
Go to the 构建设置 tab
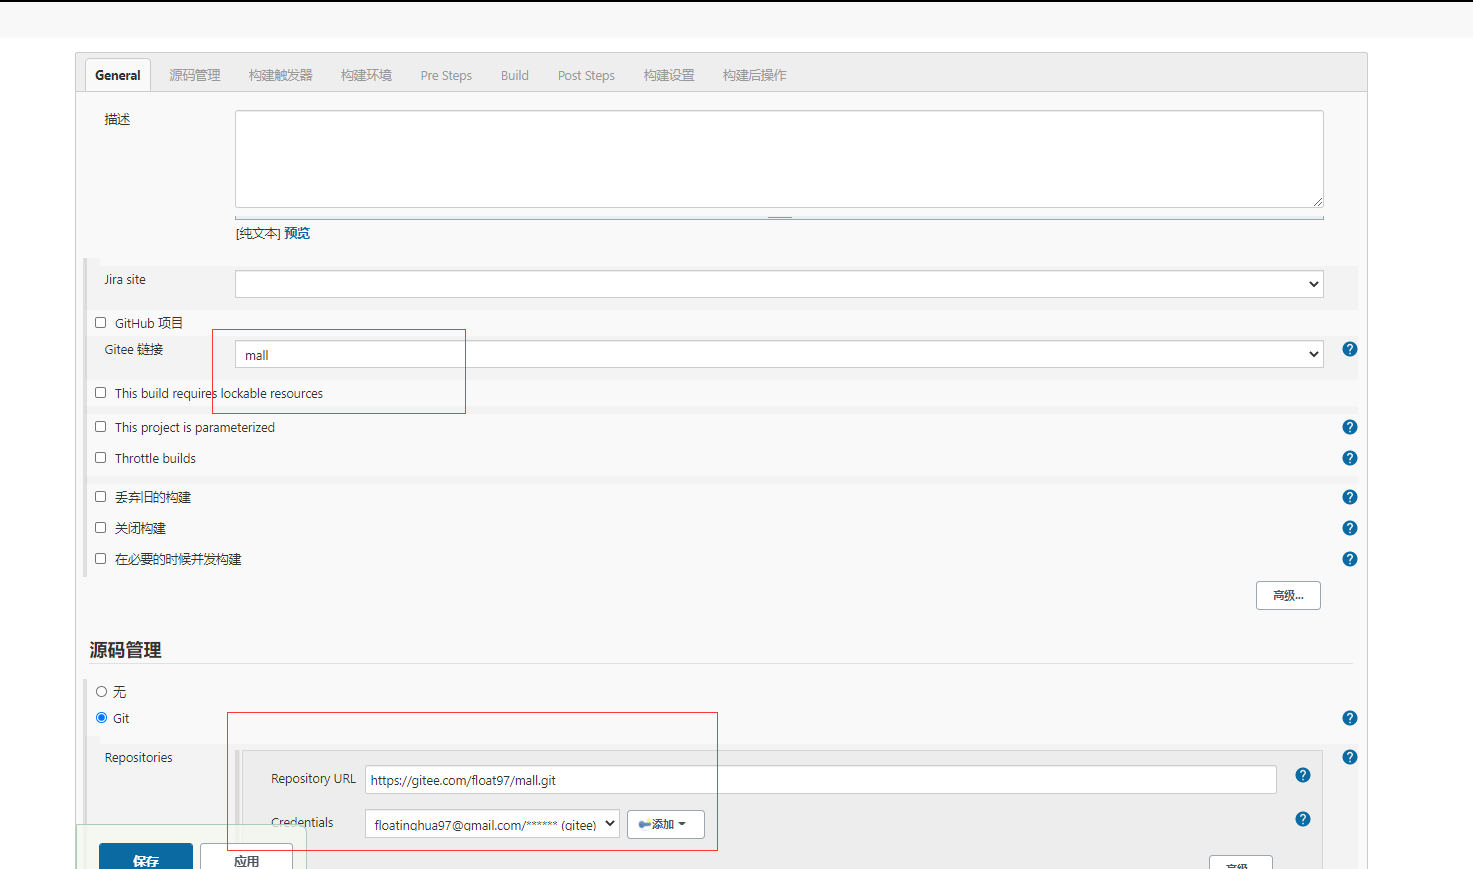coord(669,75)
